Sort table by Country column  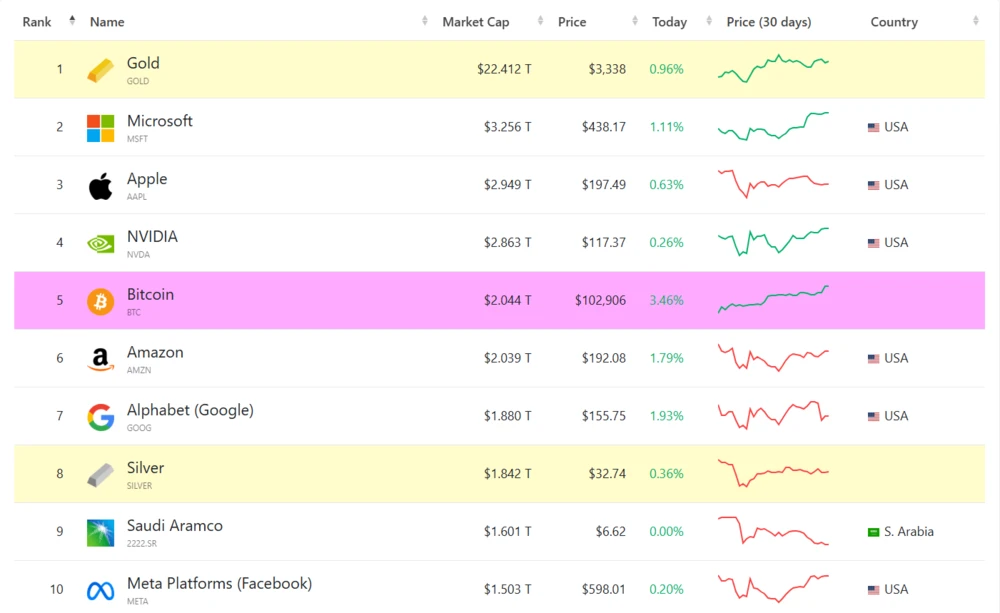pos(893,22)
